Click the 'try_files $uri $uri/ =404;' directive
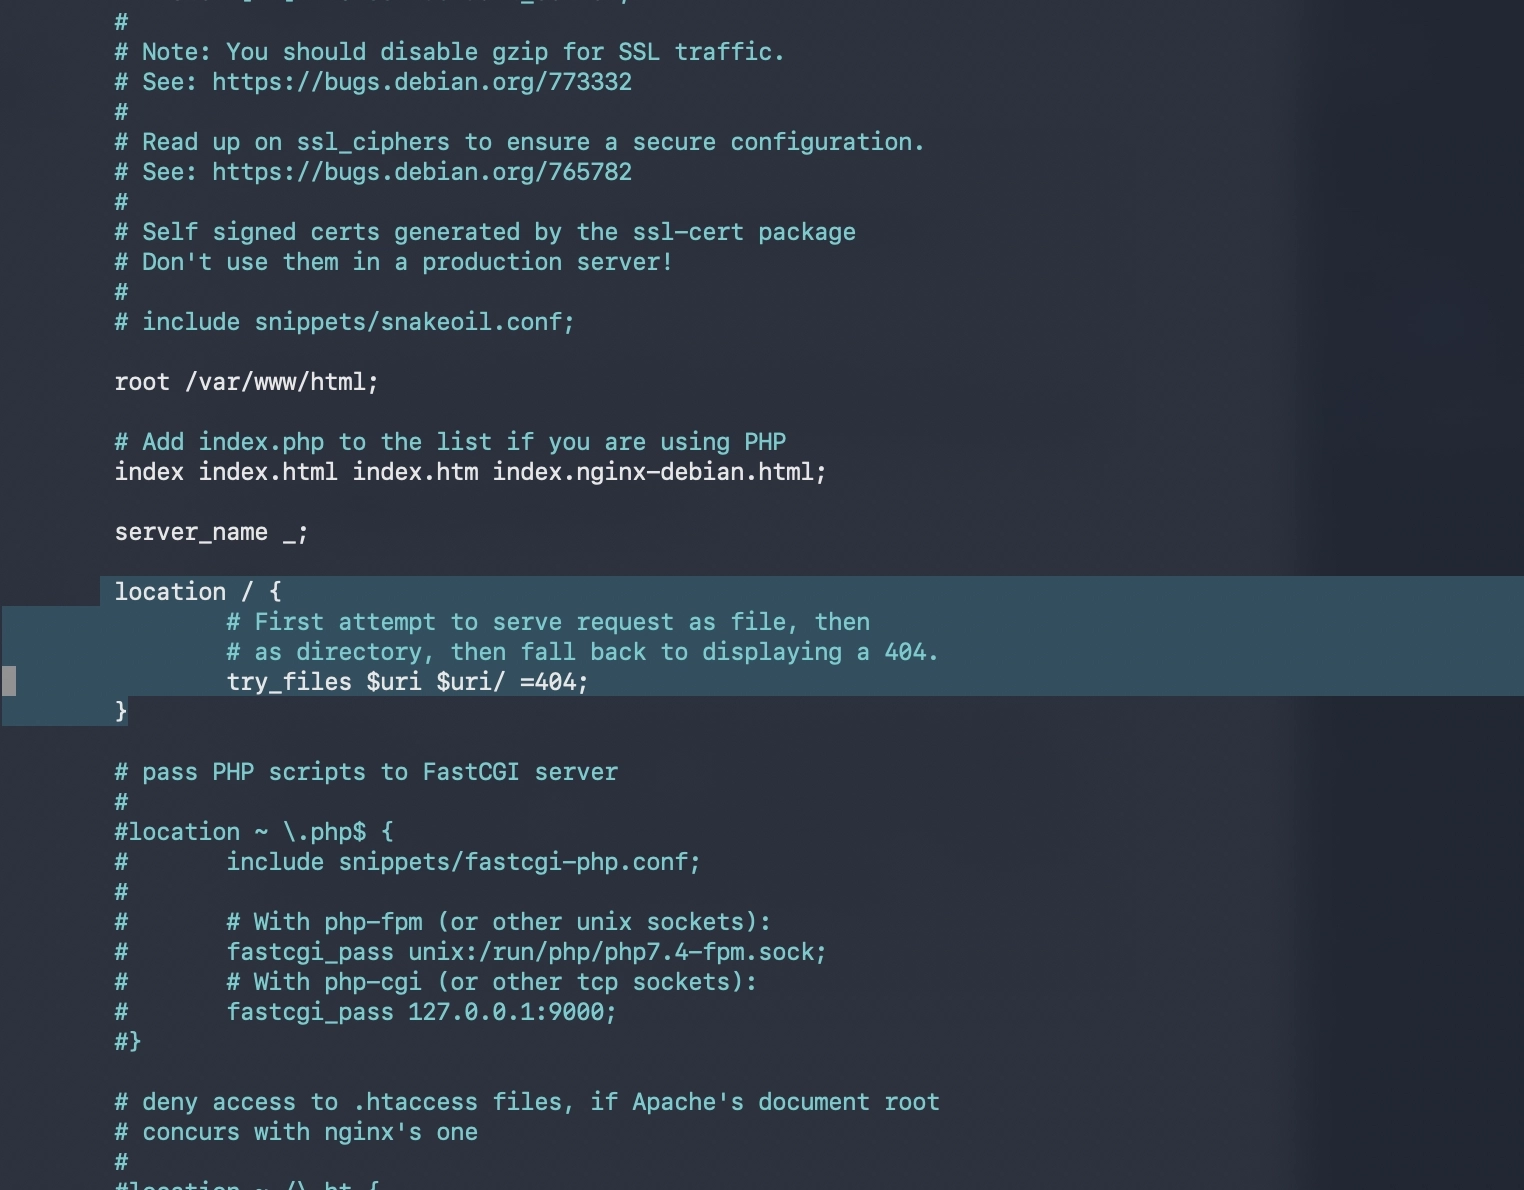The height and width of the screenshot is (1190, 1524). [407, 682]
